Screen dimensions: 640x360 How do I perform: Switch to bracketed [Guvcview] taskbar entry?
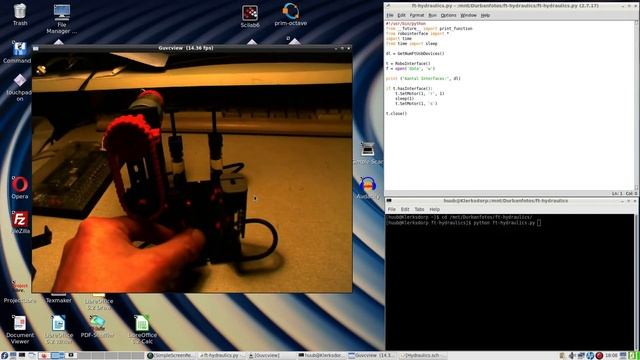(x=271, y=356)
